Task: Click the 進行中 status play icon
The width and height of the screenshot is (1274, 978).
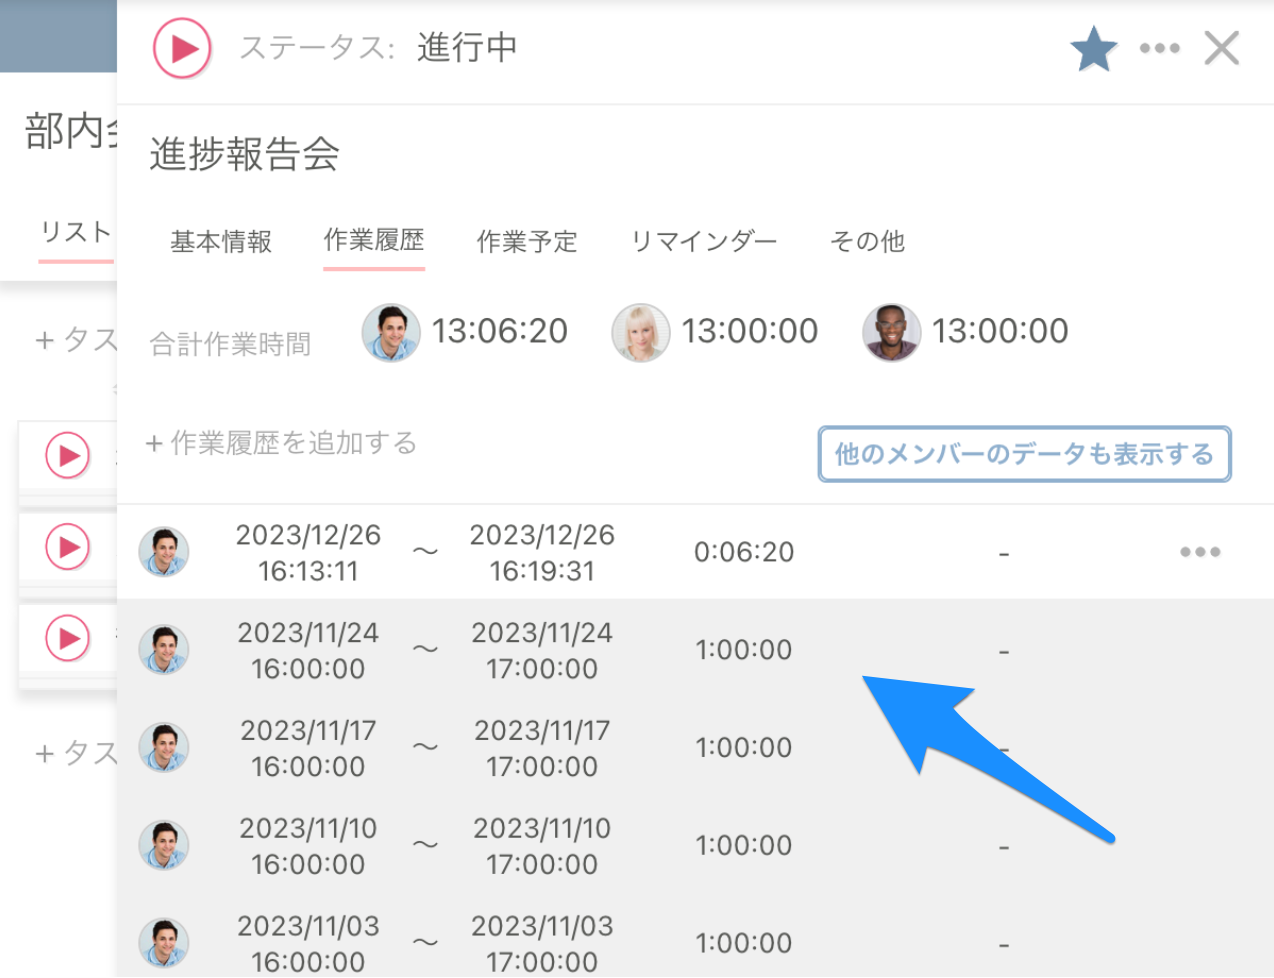Action: pos(181,47)
